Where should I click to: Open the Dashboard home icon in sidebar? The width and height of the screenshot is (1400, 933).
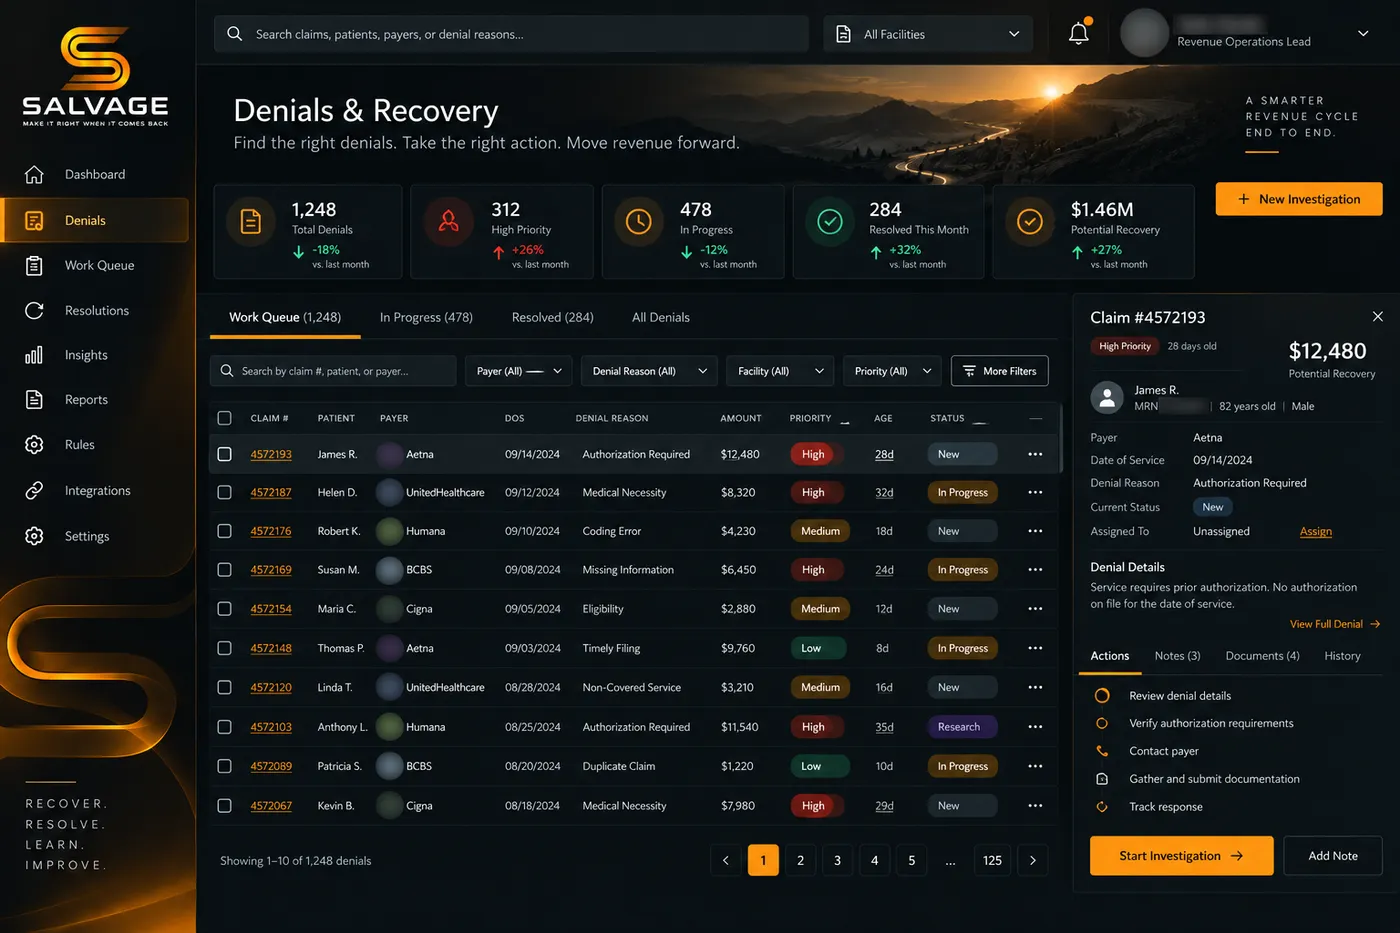pyautogui.click(x=34, y=174)
